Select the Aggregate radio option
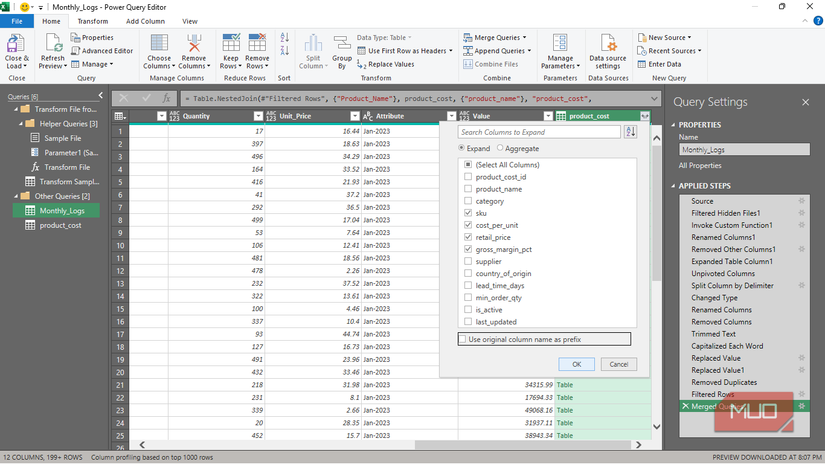Viewport: 825px width, 464px height. click(x=500, y=148)
